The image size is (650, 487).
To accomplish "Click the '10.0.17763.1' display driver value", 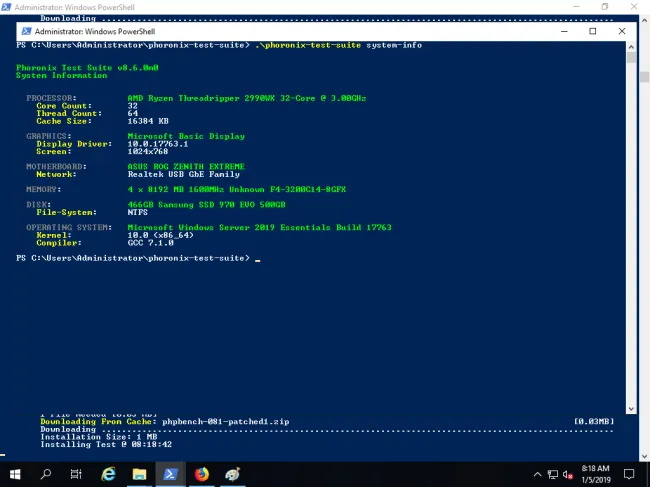I will tap(158, 144).
